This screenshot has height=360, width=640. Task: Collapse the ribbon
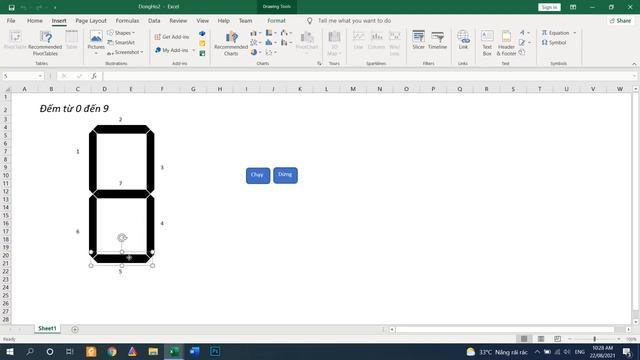pos(634,64)
